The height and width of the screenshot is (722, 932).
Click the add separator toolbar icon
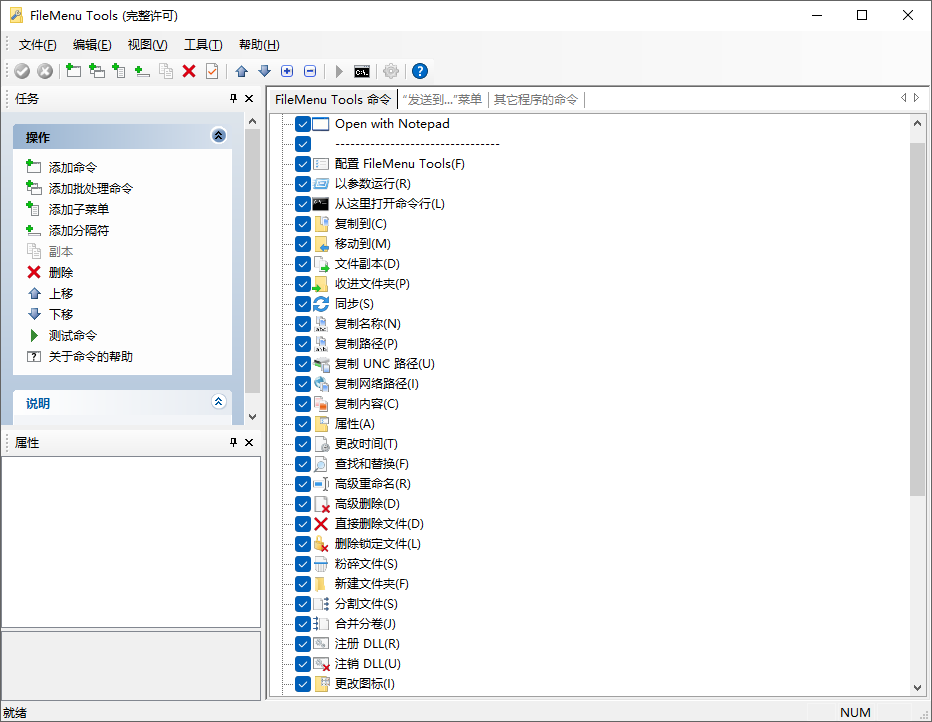pyautogui.click(x=142, y=70)
